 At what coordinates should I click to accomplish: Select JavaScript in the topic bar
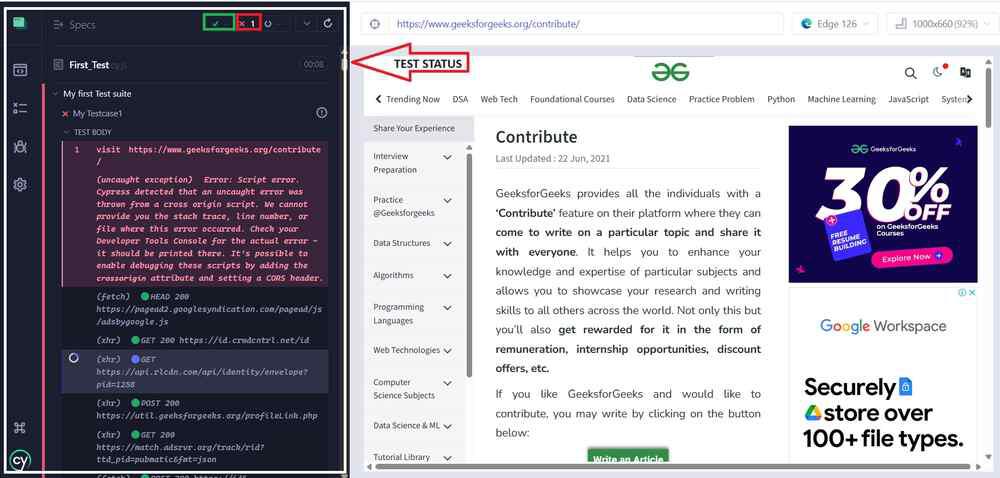(x=908, y=99)
